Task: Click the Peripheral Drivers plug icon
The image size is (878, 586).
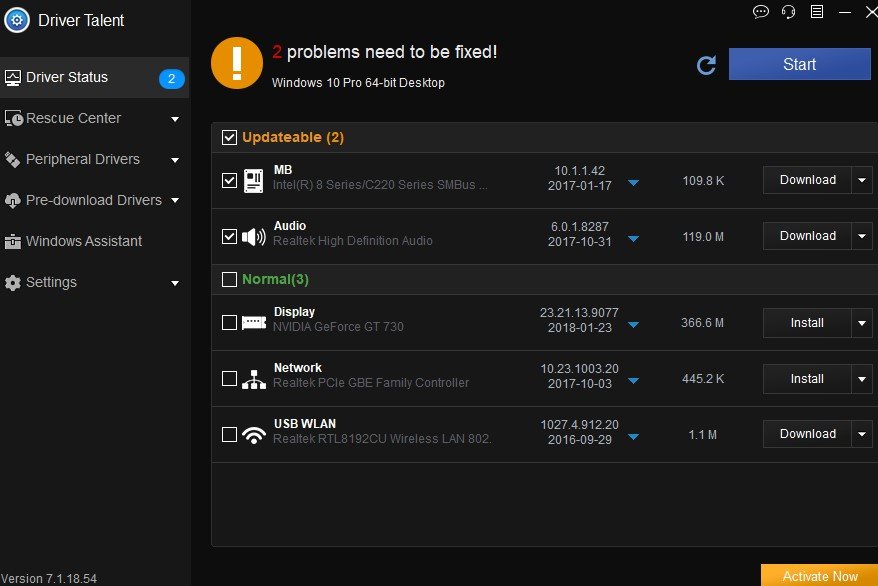Action: [12, 160]
